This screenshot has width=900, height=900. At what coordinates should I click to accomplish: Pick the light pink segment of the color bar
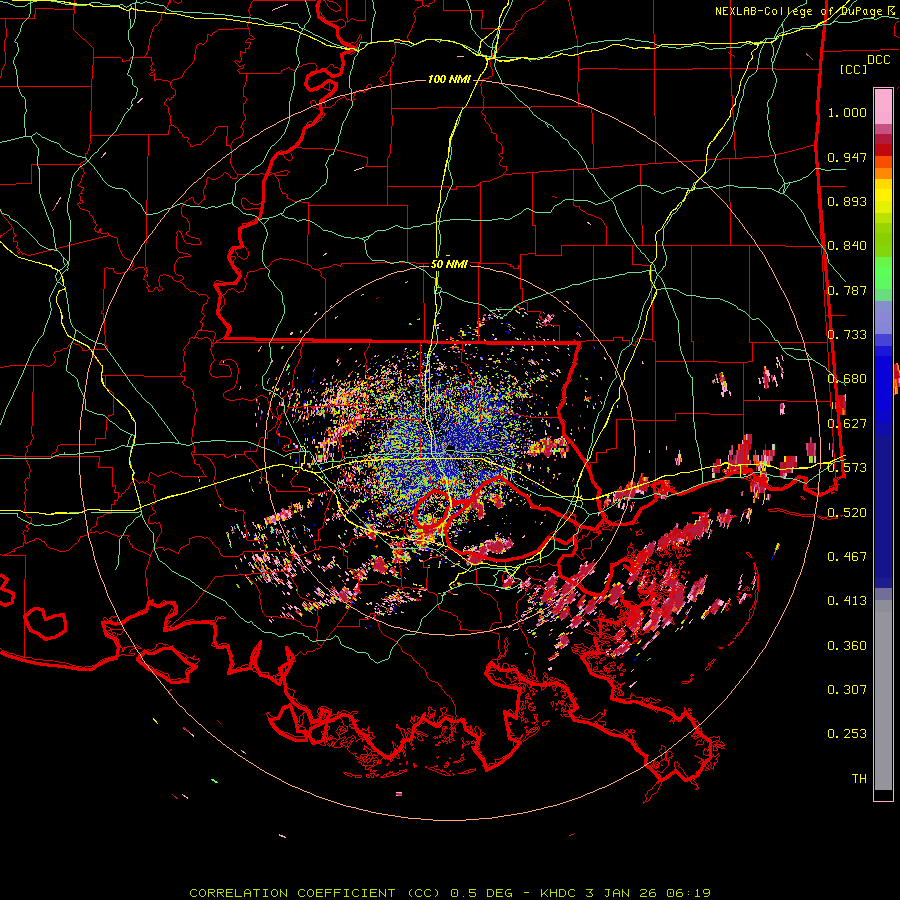pos(883,106)
